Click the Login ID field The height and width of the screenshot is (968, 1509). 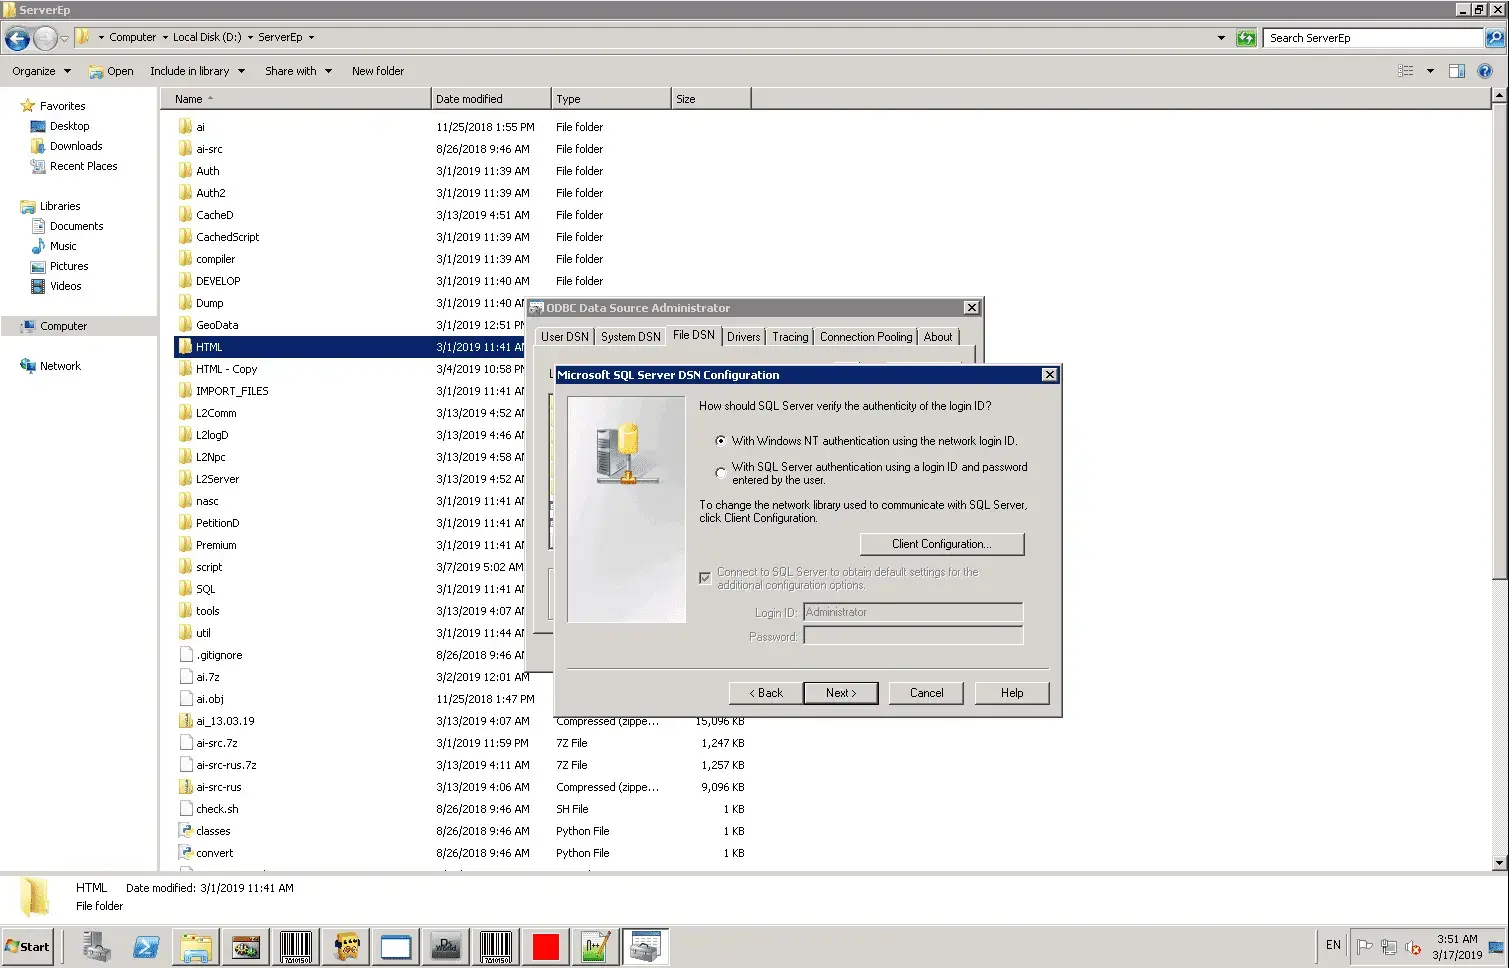pos(913,612)
